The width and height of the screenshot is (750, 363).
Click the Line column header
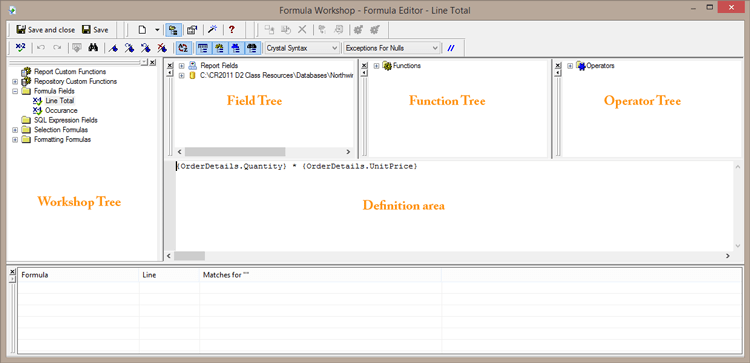tap(170, 275)
